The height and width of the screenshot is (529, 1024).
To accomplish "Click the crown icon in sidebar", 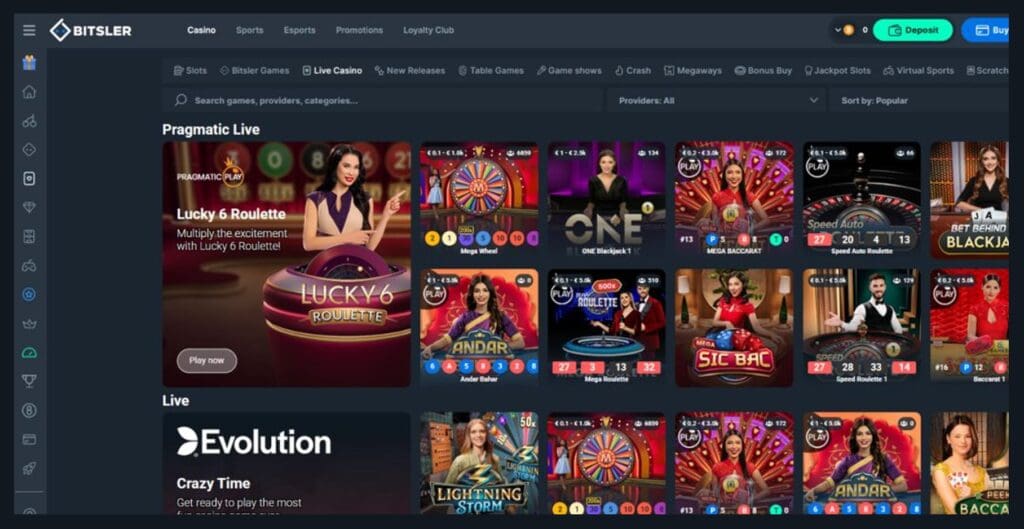I will tap(29, 324).
